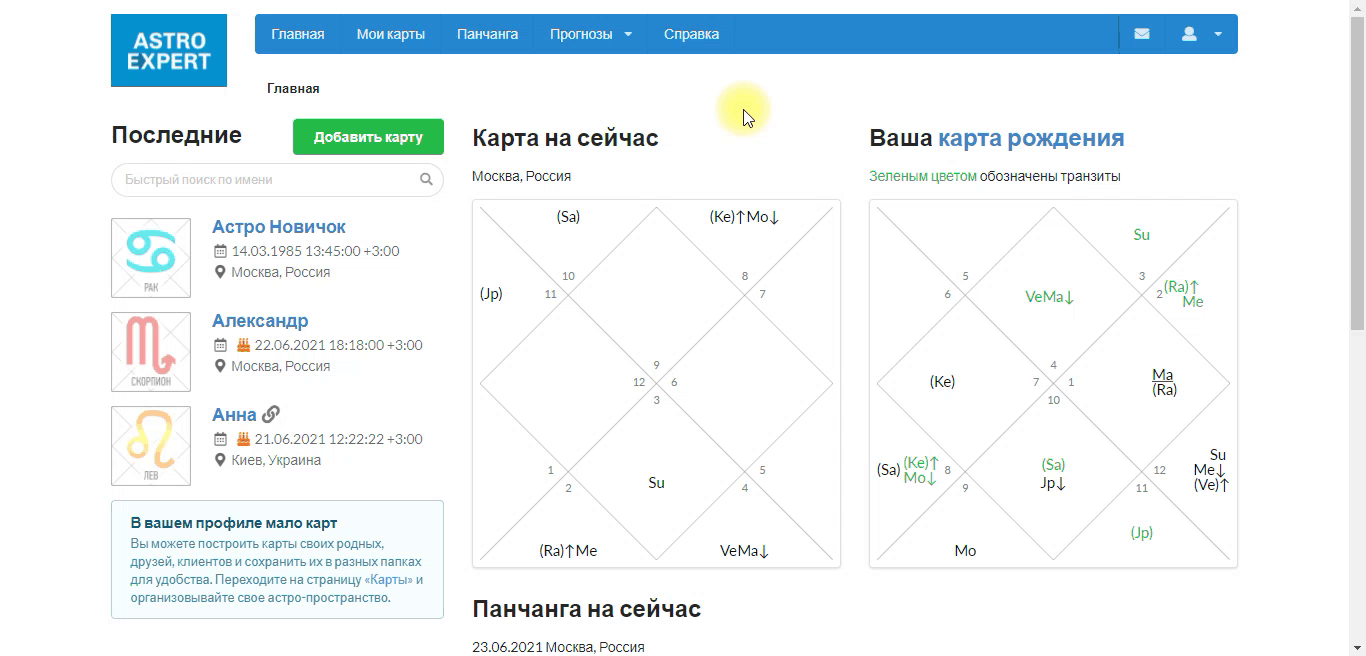Open the Астро Новичок chart link
The height and width of the screenshot is (656, 1366).
279,227
